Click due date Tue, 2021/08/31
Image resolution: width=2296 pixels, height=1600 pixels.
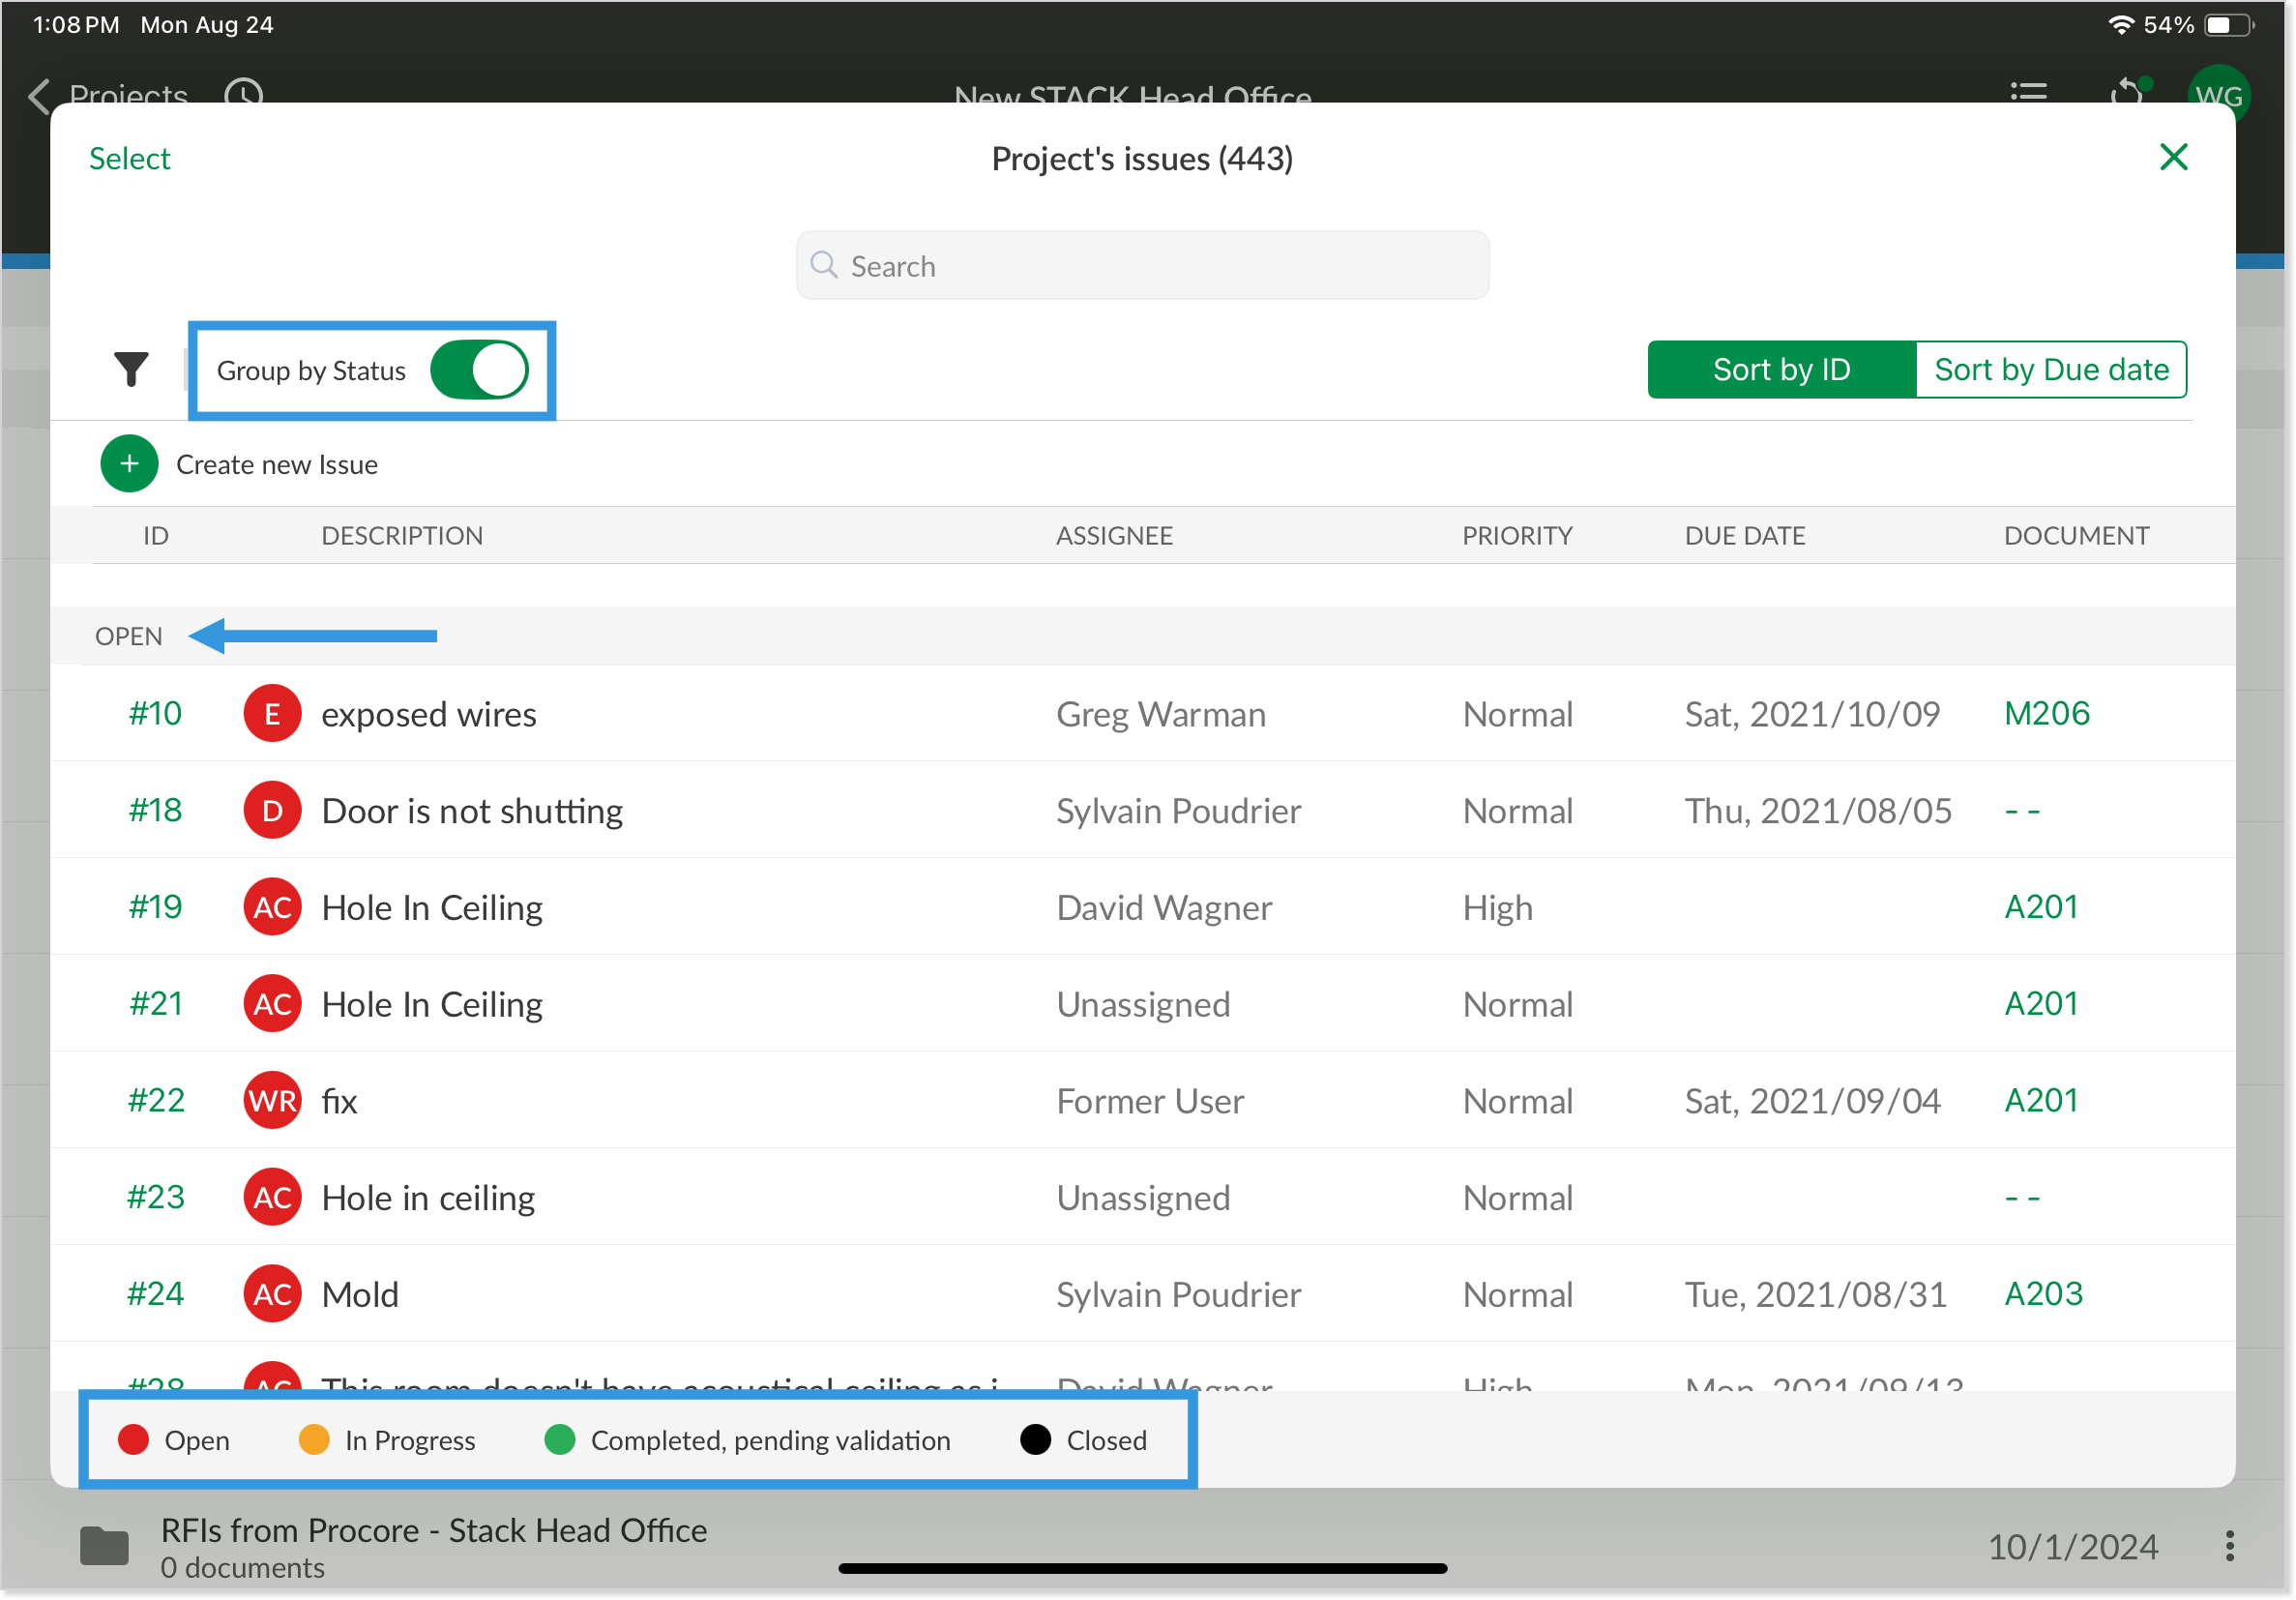point(1815,1296)
